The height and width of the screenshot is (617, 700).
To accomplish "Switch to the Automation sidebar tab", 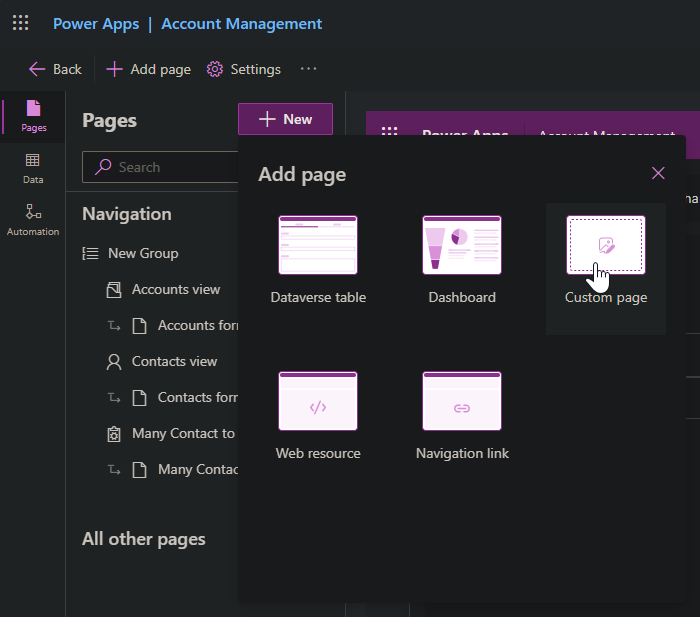I will point(33,220).
